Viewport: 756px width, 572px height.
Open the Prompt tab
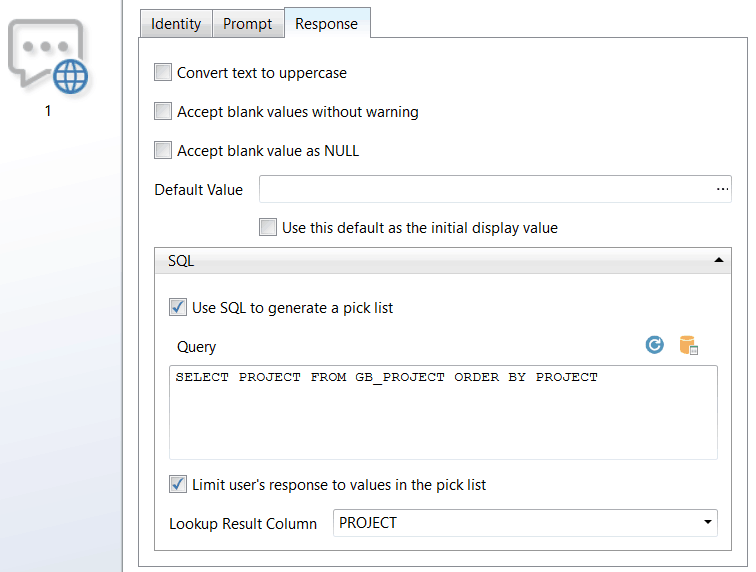(247, 24)
